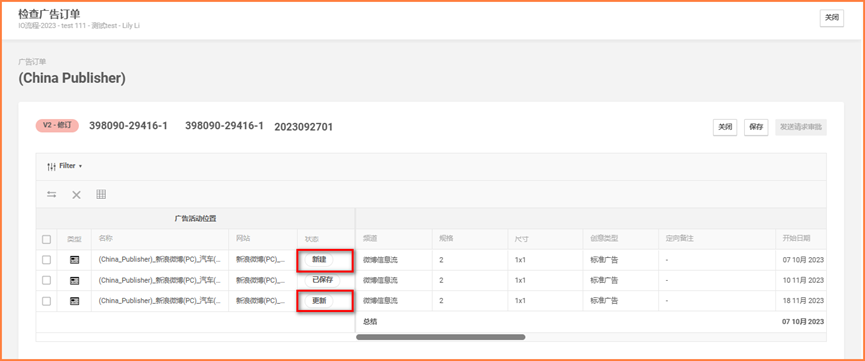Click the 检查广告订单 page title

tap(49, 13)
